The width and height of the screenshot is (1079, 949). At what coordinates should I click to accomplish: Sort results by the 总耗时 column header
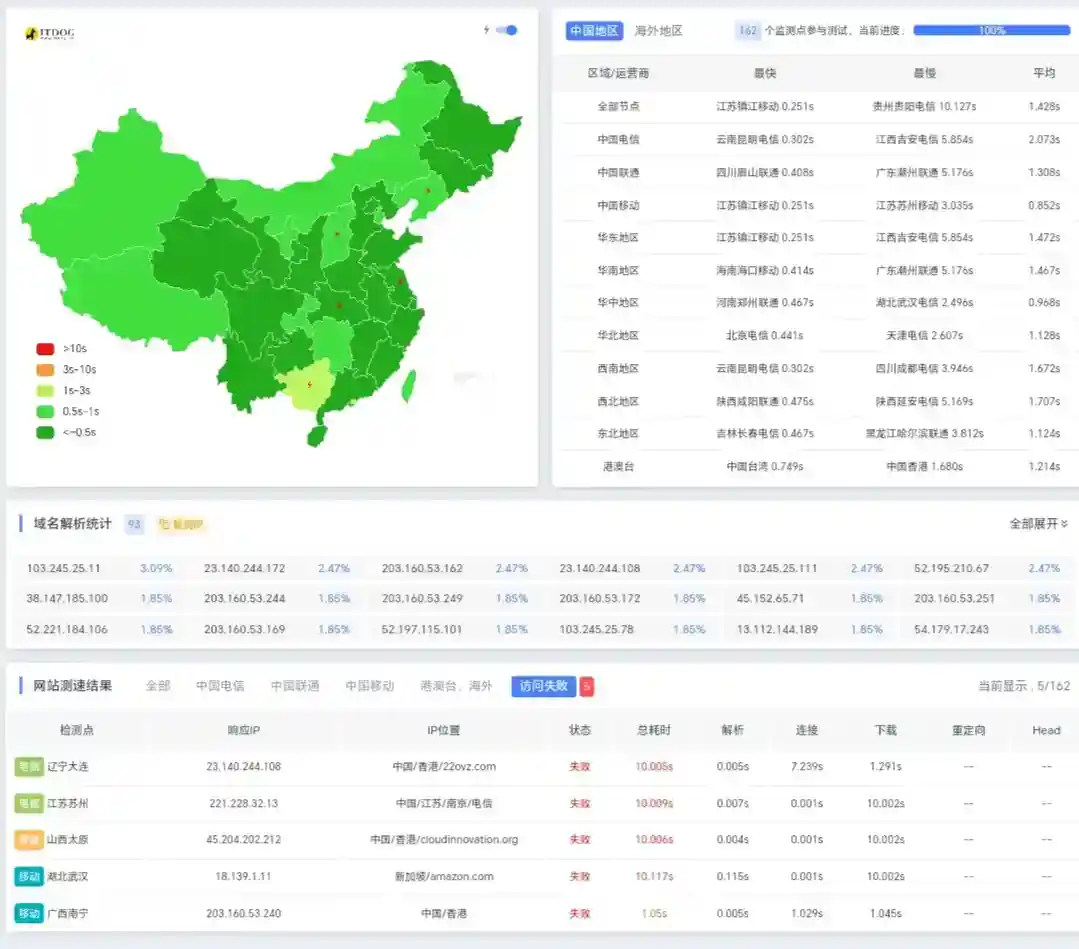coord(654,730)
